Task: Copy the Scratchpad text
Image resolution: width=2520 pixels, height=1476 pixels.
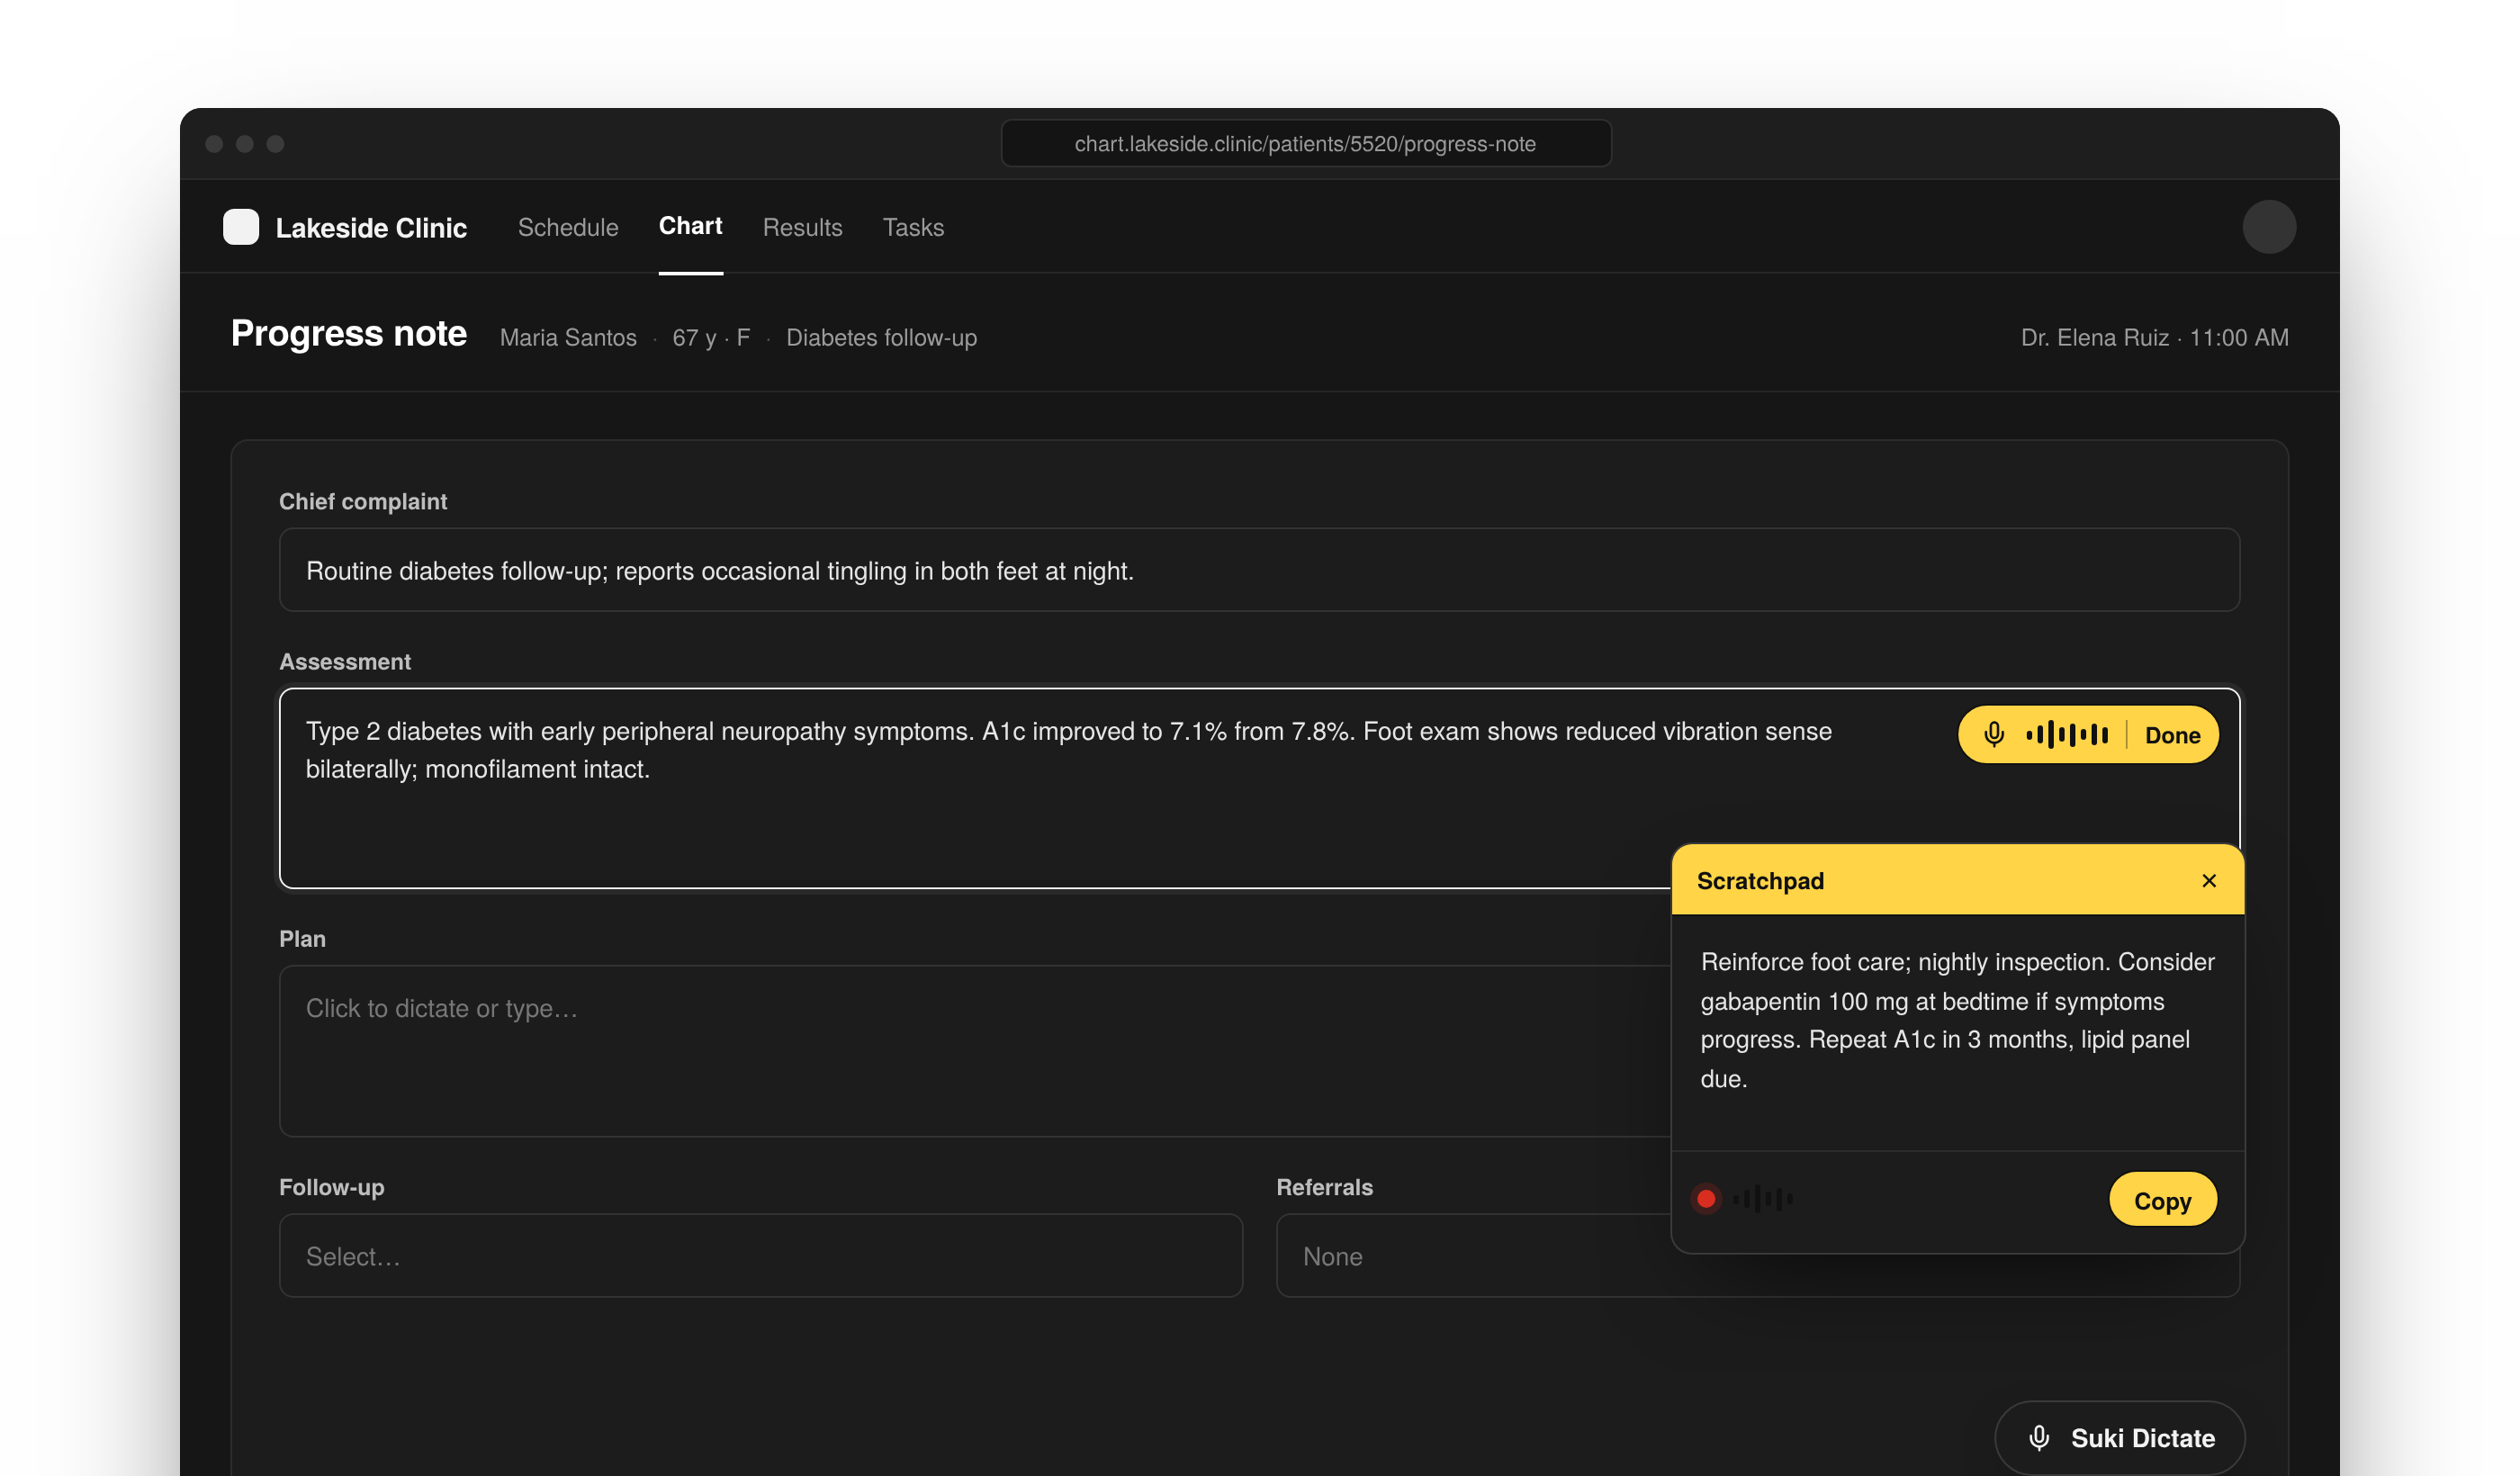Action: tap(2162, 1200)
